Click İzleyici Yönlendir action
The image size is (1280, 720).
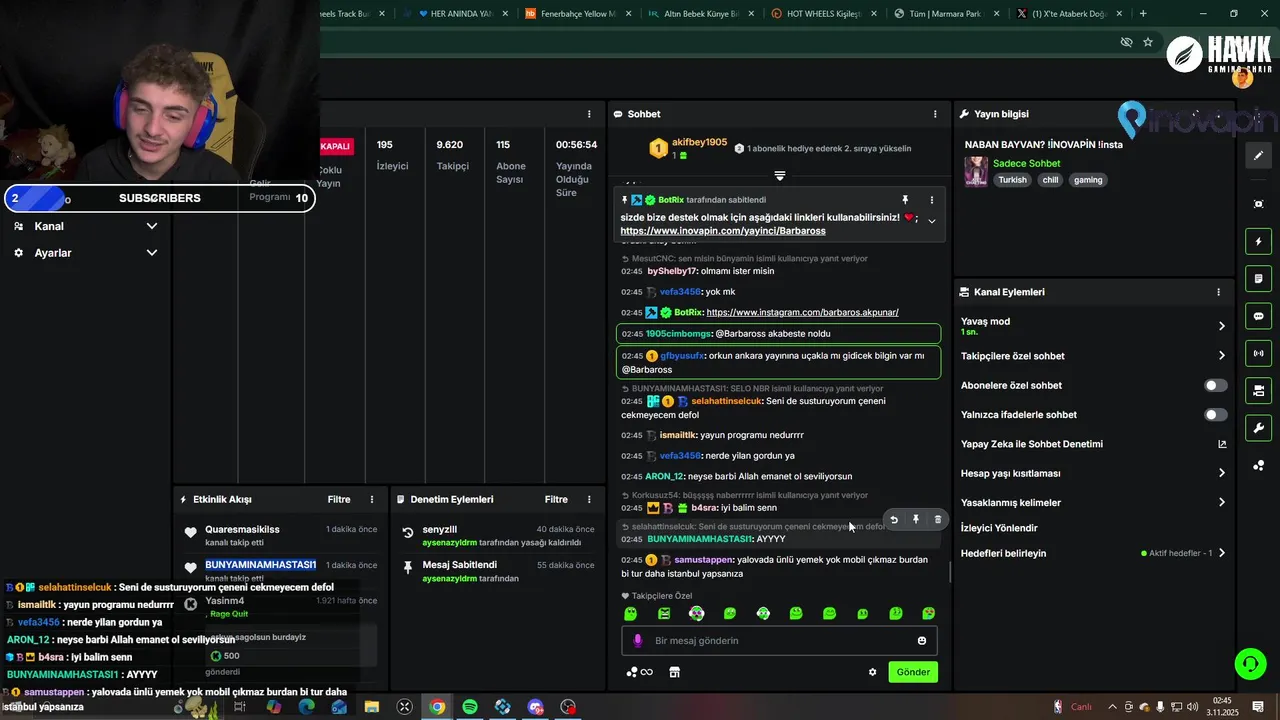click(x=999, y=528)
